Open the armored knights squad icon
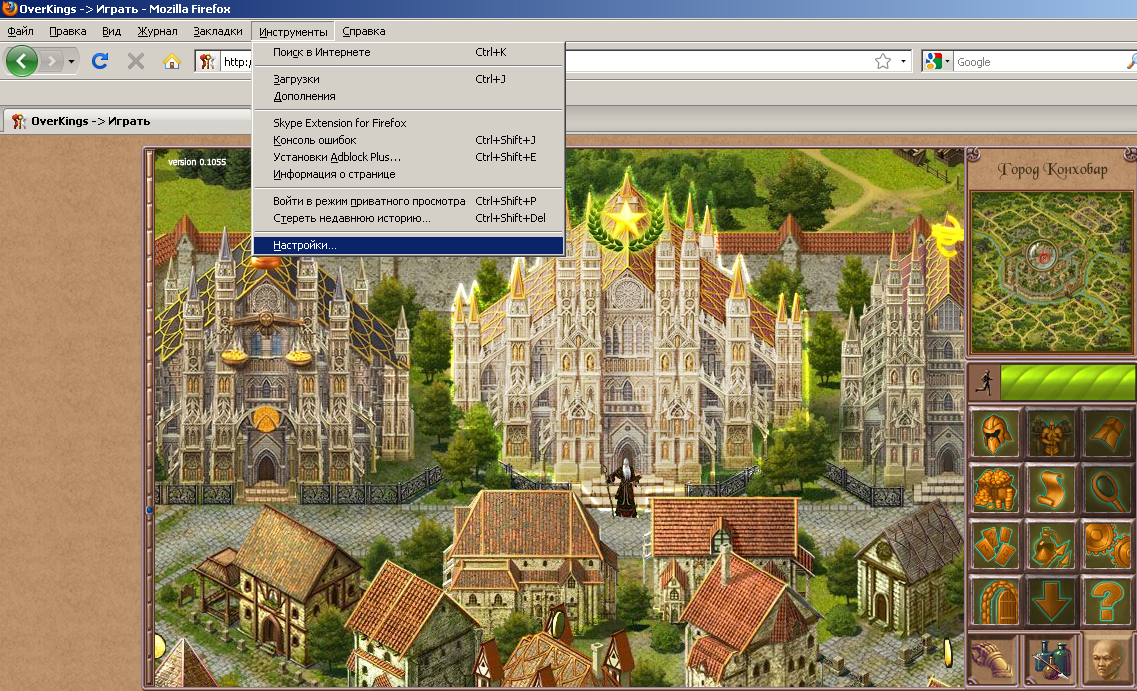This screenshot has height=691, width=1137. [x=1051, y=432]
